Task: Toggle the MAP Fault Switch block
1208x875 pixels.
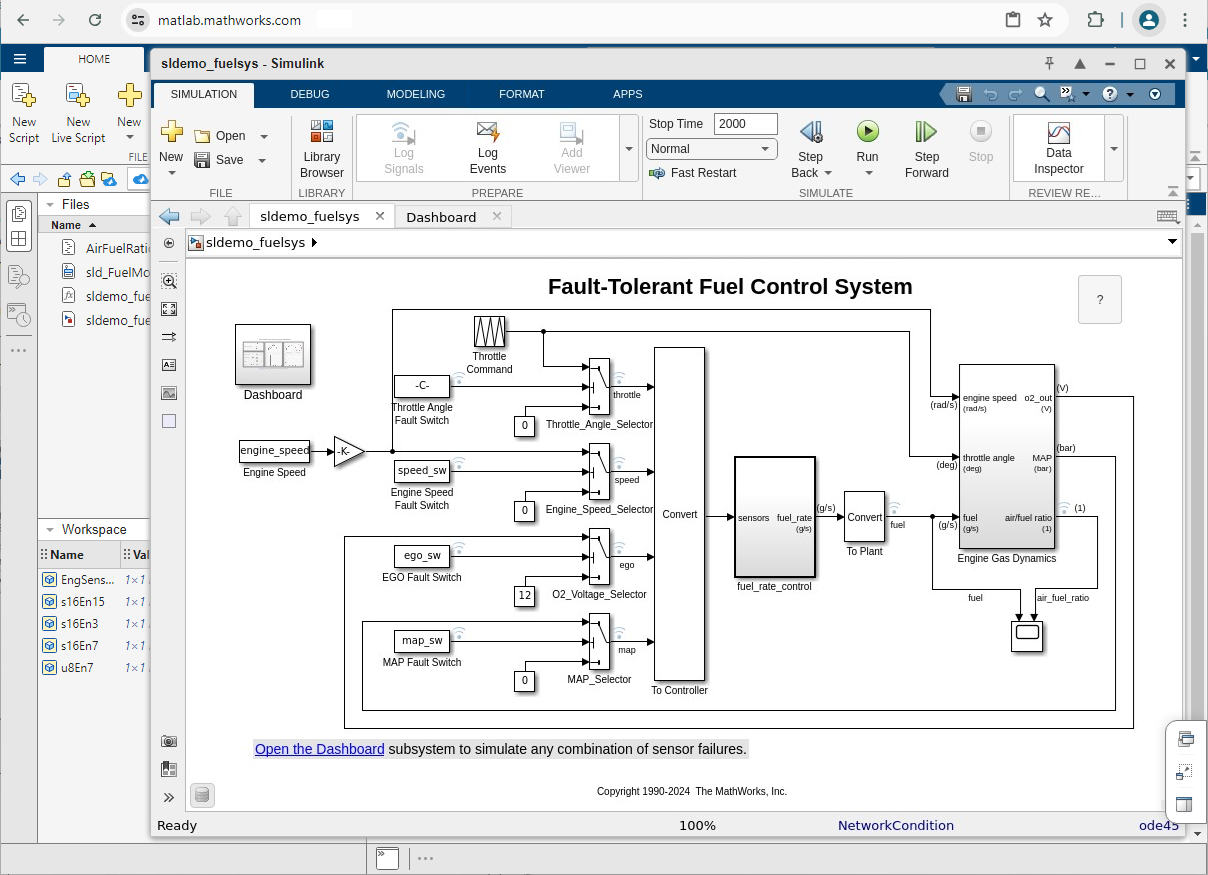Action: pos(421,641)
